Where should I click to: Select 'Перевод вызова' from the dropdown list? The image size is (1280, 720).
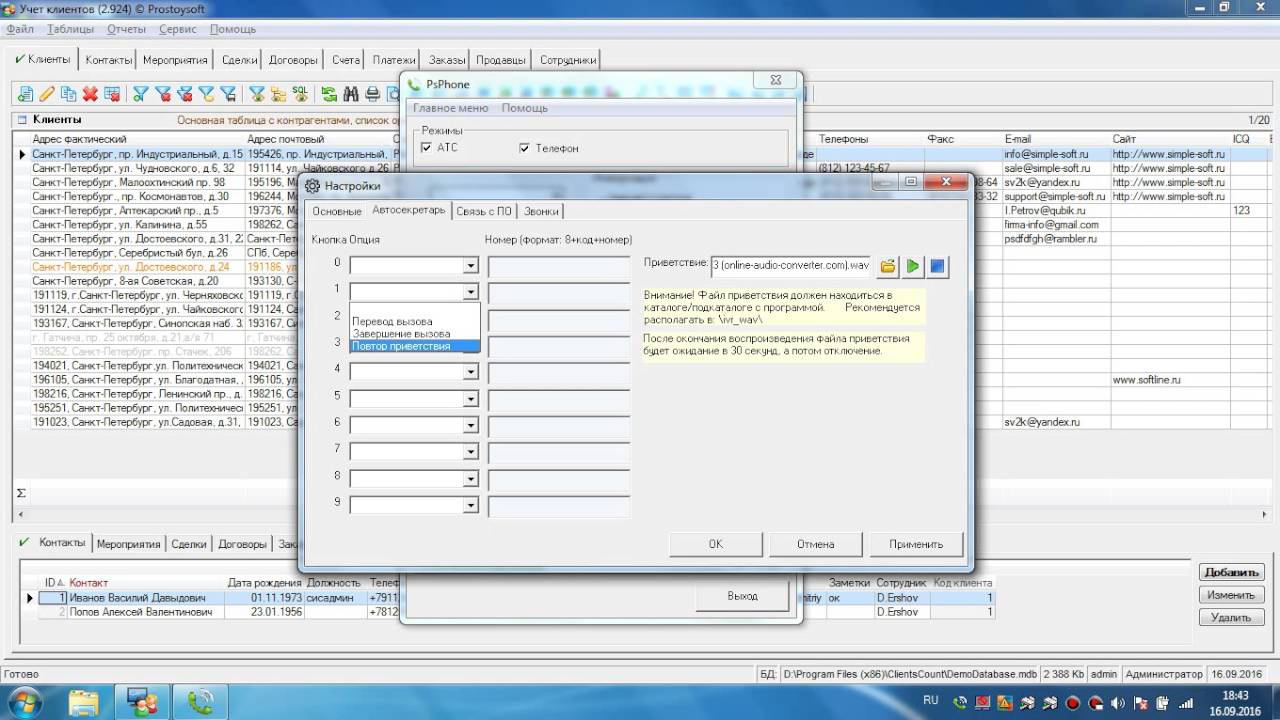(x=415, y=322)
